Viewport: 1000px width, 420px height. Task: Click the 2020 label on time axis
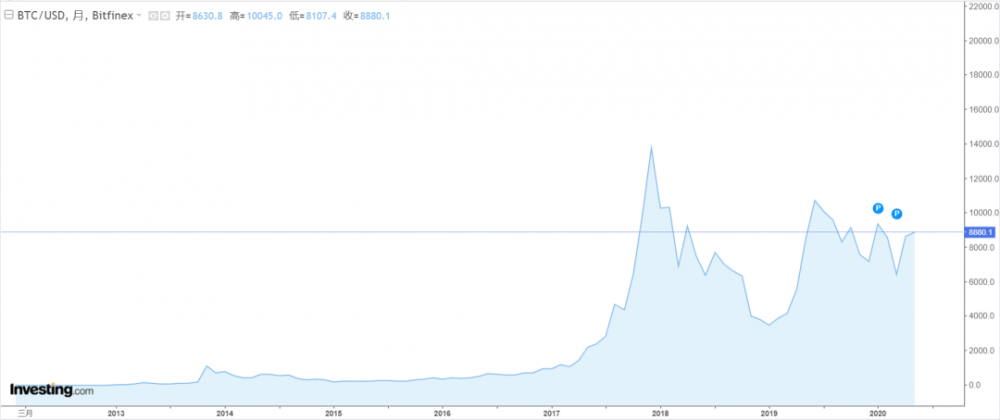[878, 412]
